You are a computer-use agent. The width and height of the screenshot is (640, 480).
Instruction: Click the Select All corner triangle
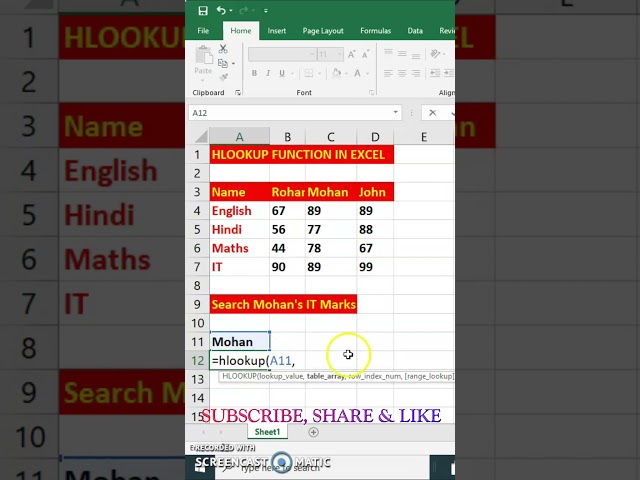click(x=201, y=136)
